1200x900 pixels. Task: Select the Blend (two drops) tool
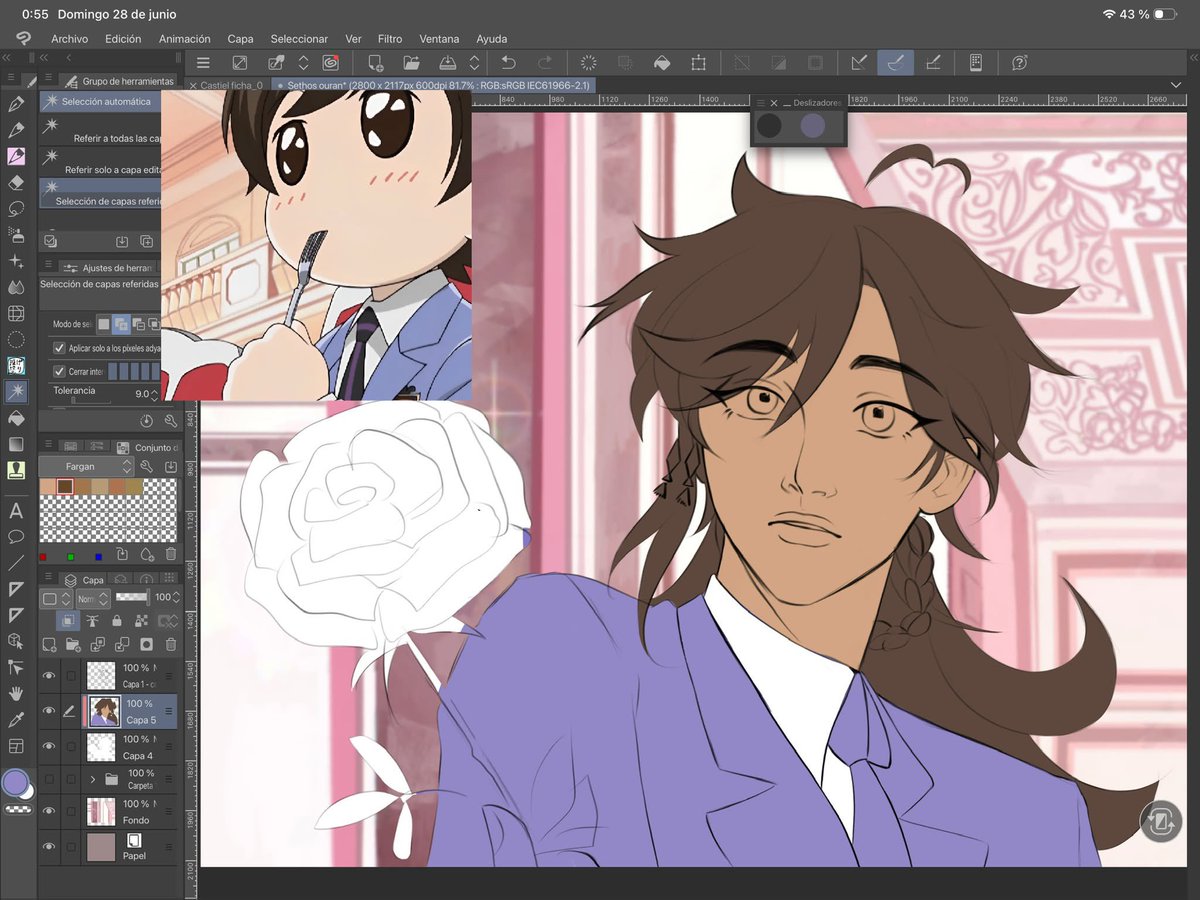16,287
